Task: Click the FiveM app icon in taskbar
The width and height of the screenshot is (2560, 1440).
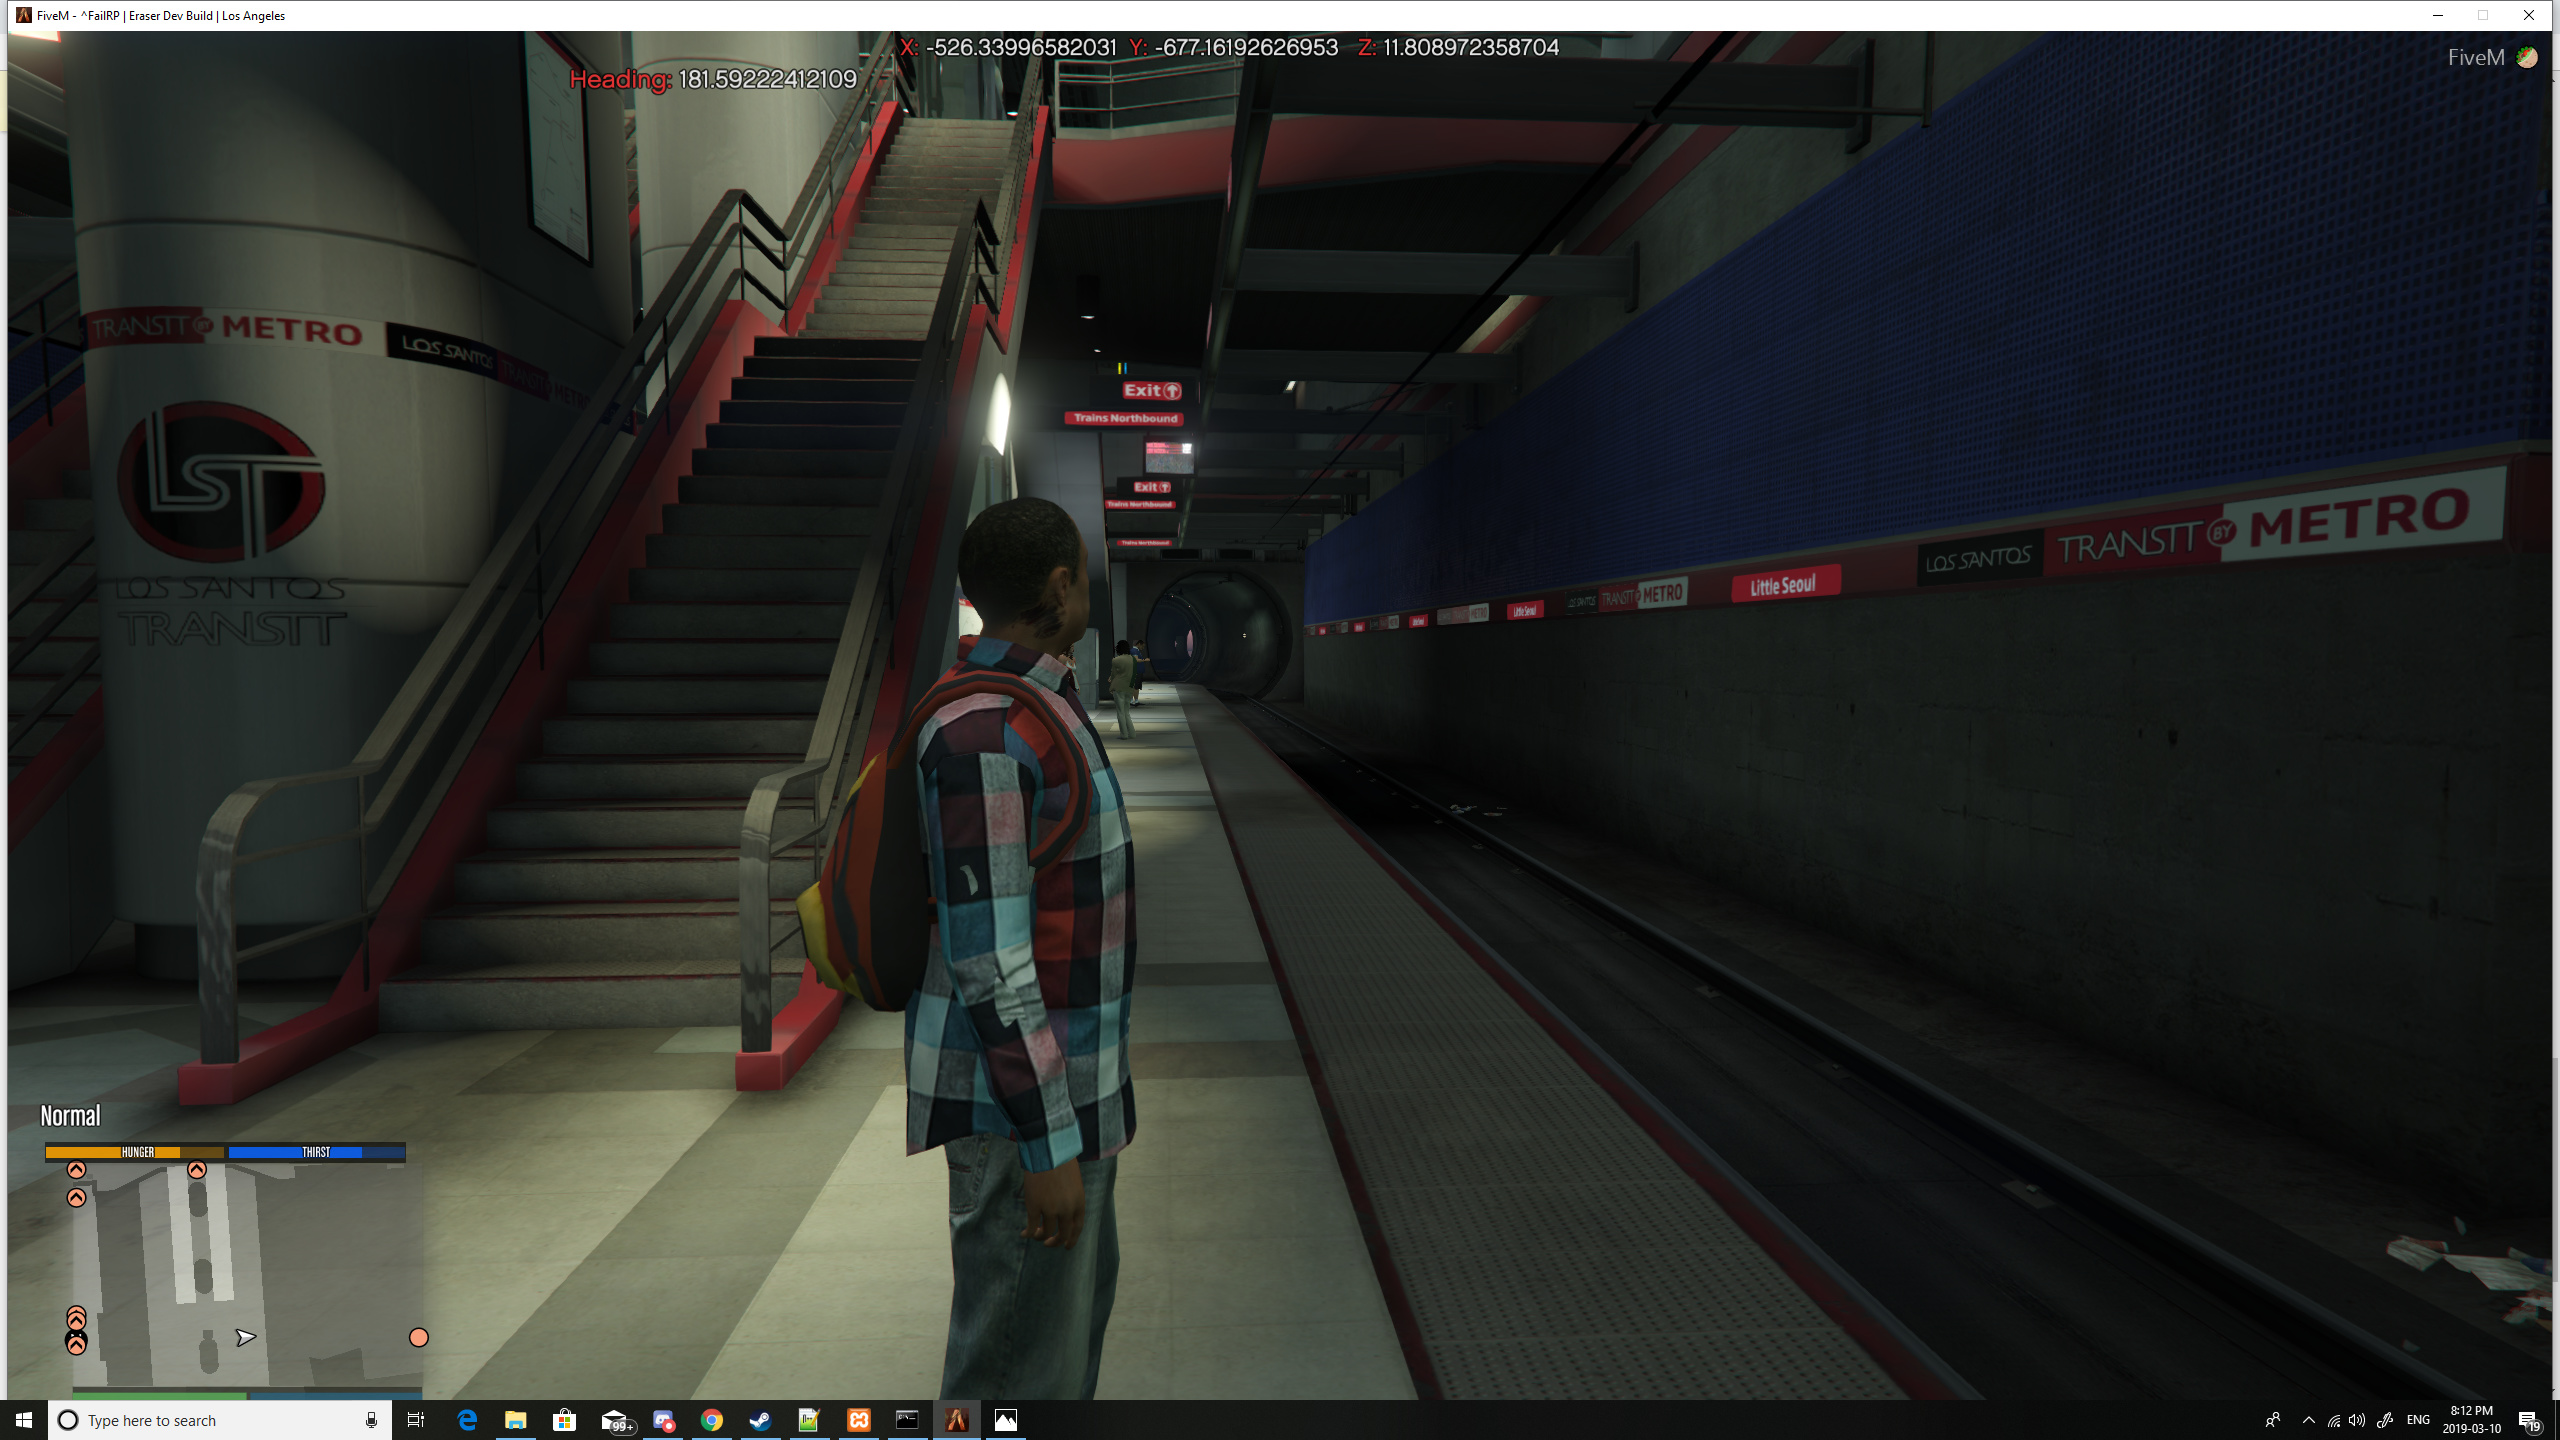Action: click(956, 1420)
